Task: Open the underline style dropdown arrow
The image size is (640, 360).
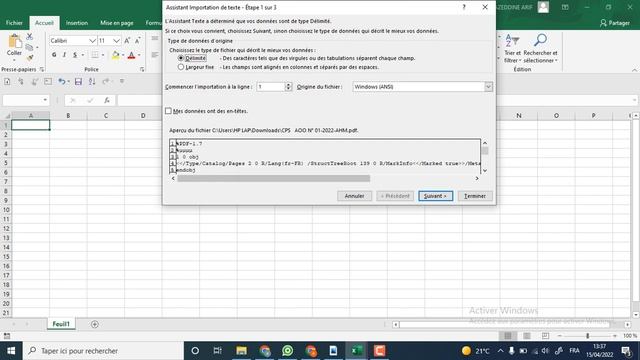Action: tap(83, 55)
